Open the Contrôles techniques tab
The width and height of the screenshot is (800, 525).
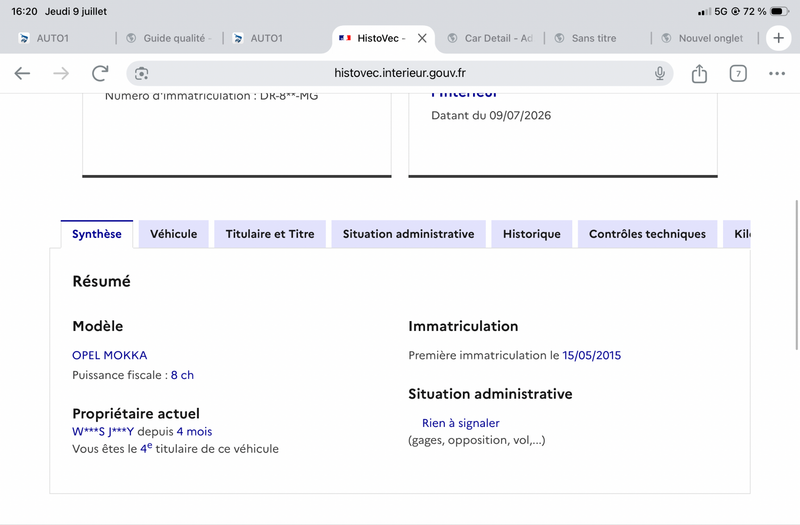coord(647,234)
